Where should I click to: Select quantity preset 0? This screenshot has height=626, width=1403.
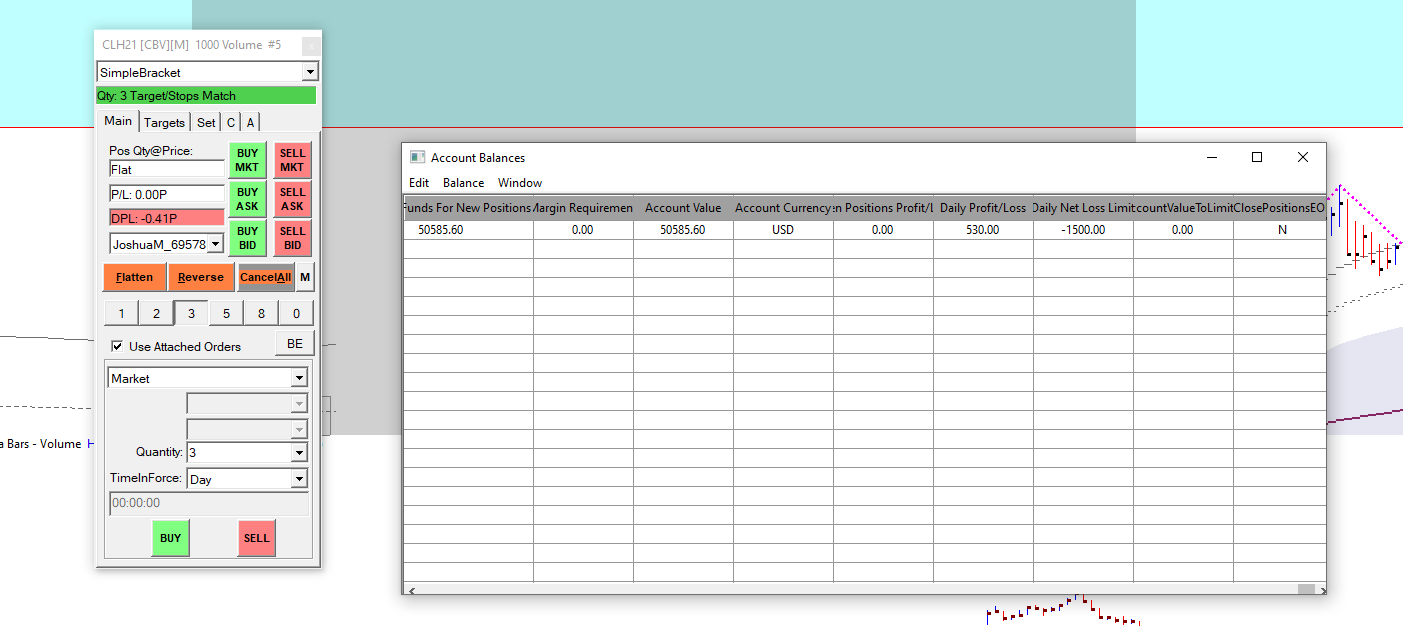pos(296,314)
